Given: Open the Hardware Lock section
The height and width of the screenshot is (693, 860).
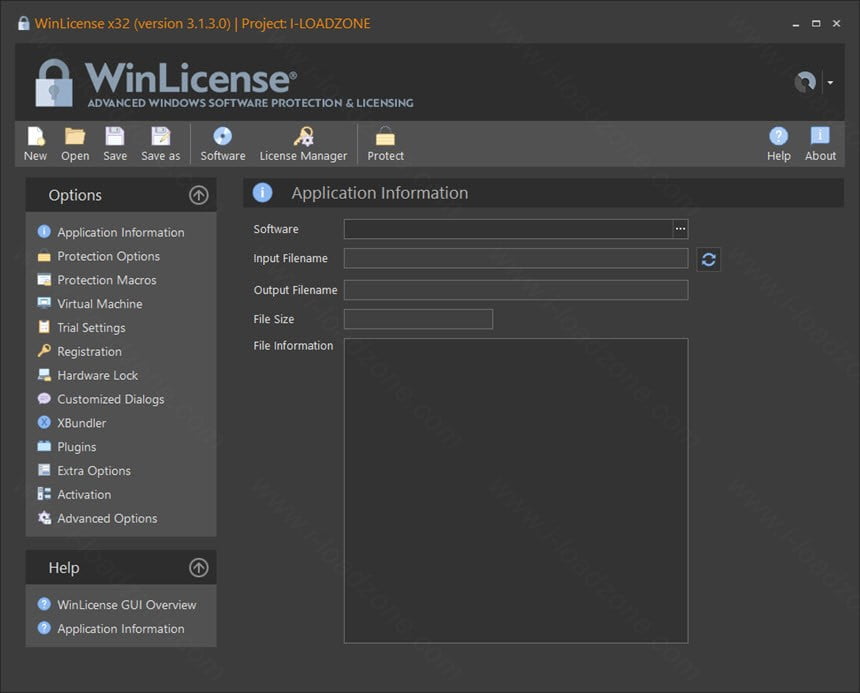Looking at the screenshot, I should pos(98,376).
